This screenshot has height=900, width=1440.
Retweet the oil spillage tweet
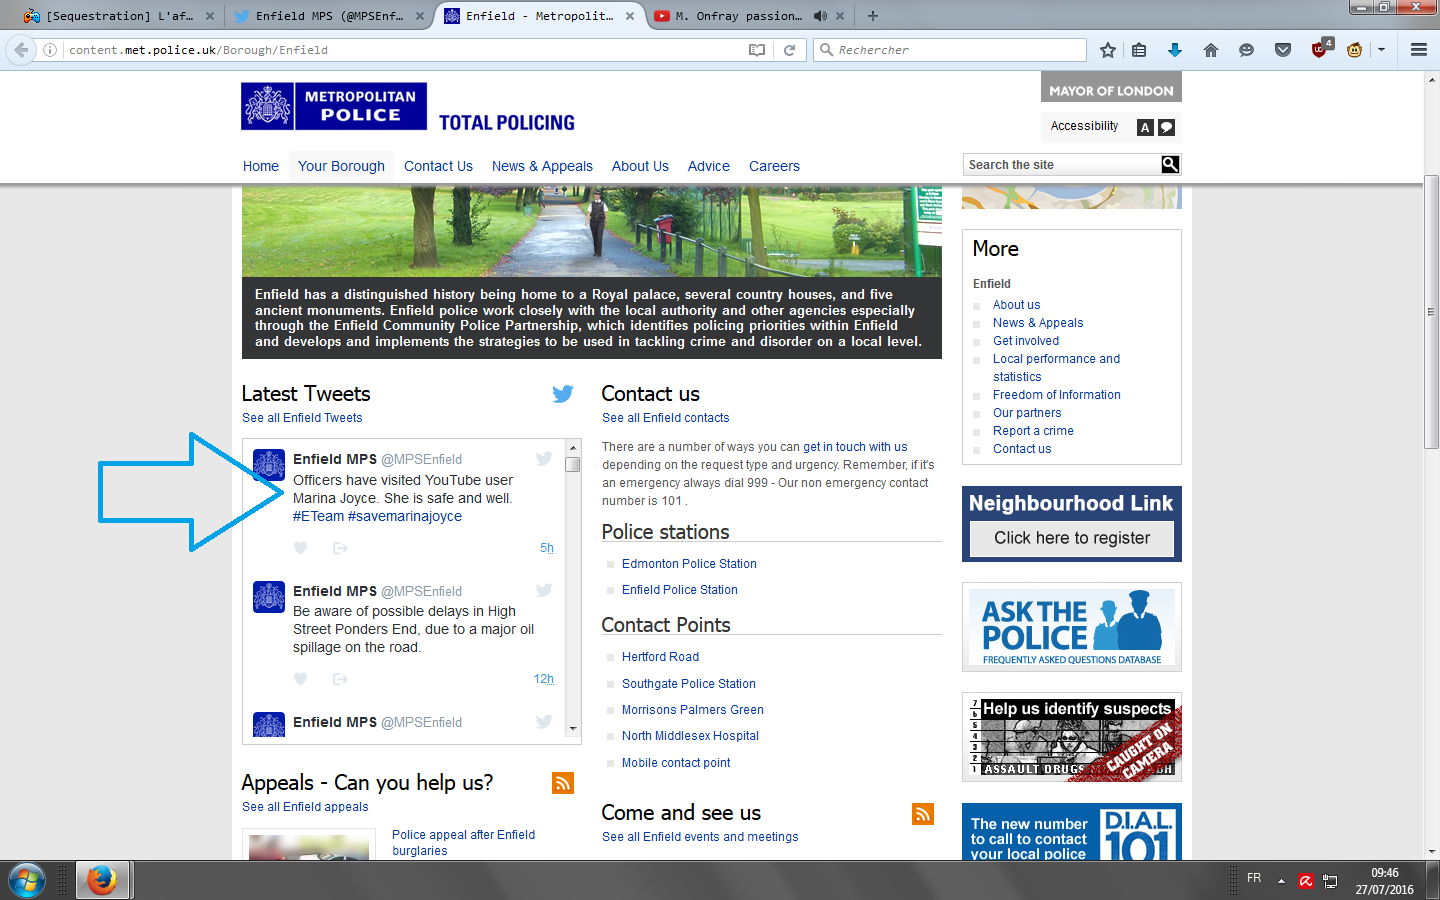(340, 679)
